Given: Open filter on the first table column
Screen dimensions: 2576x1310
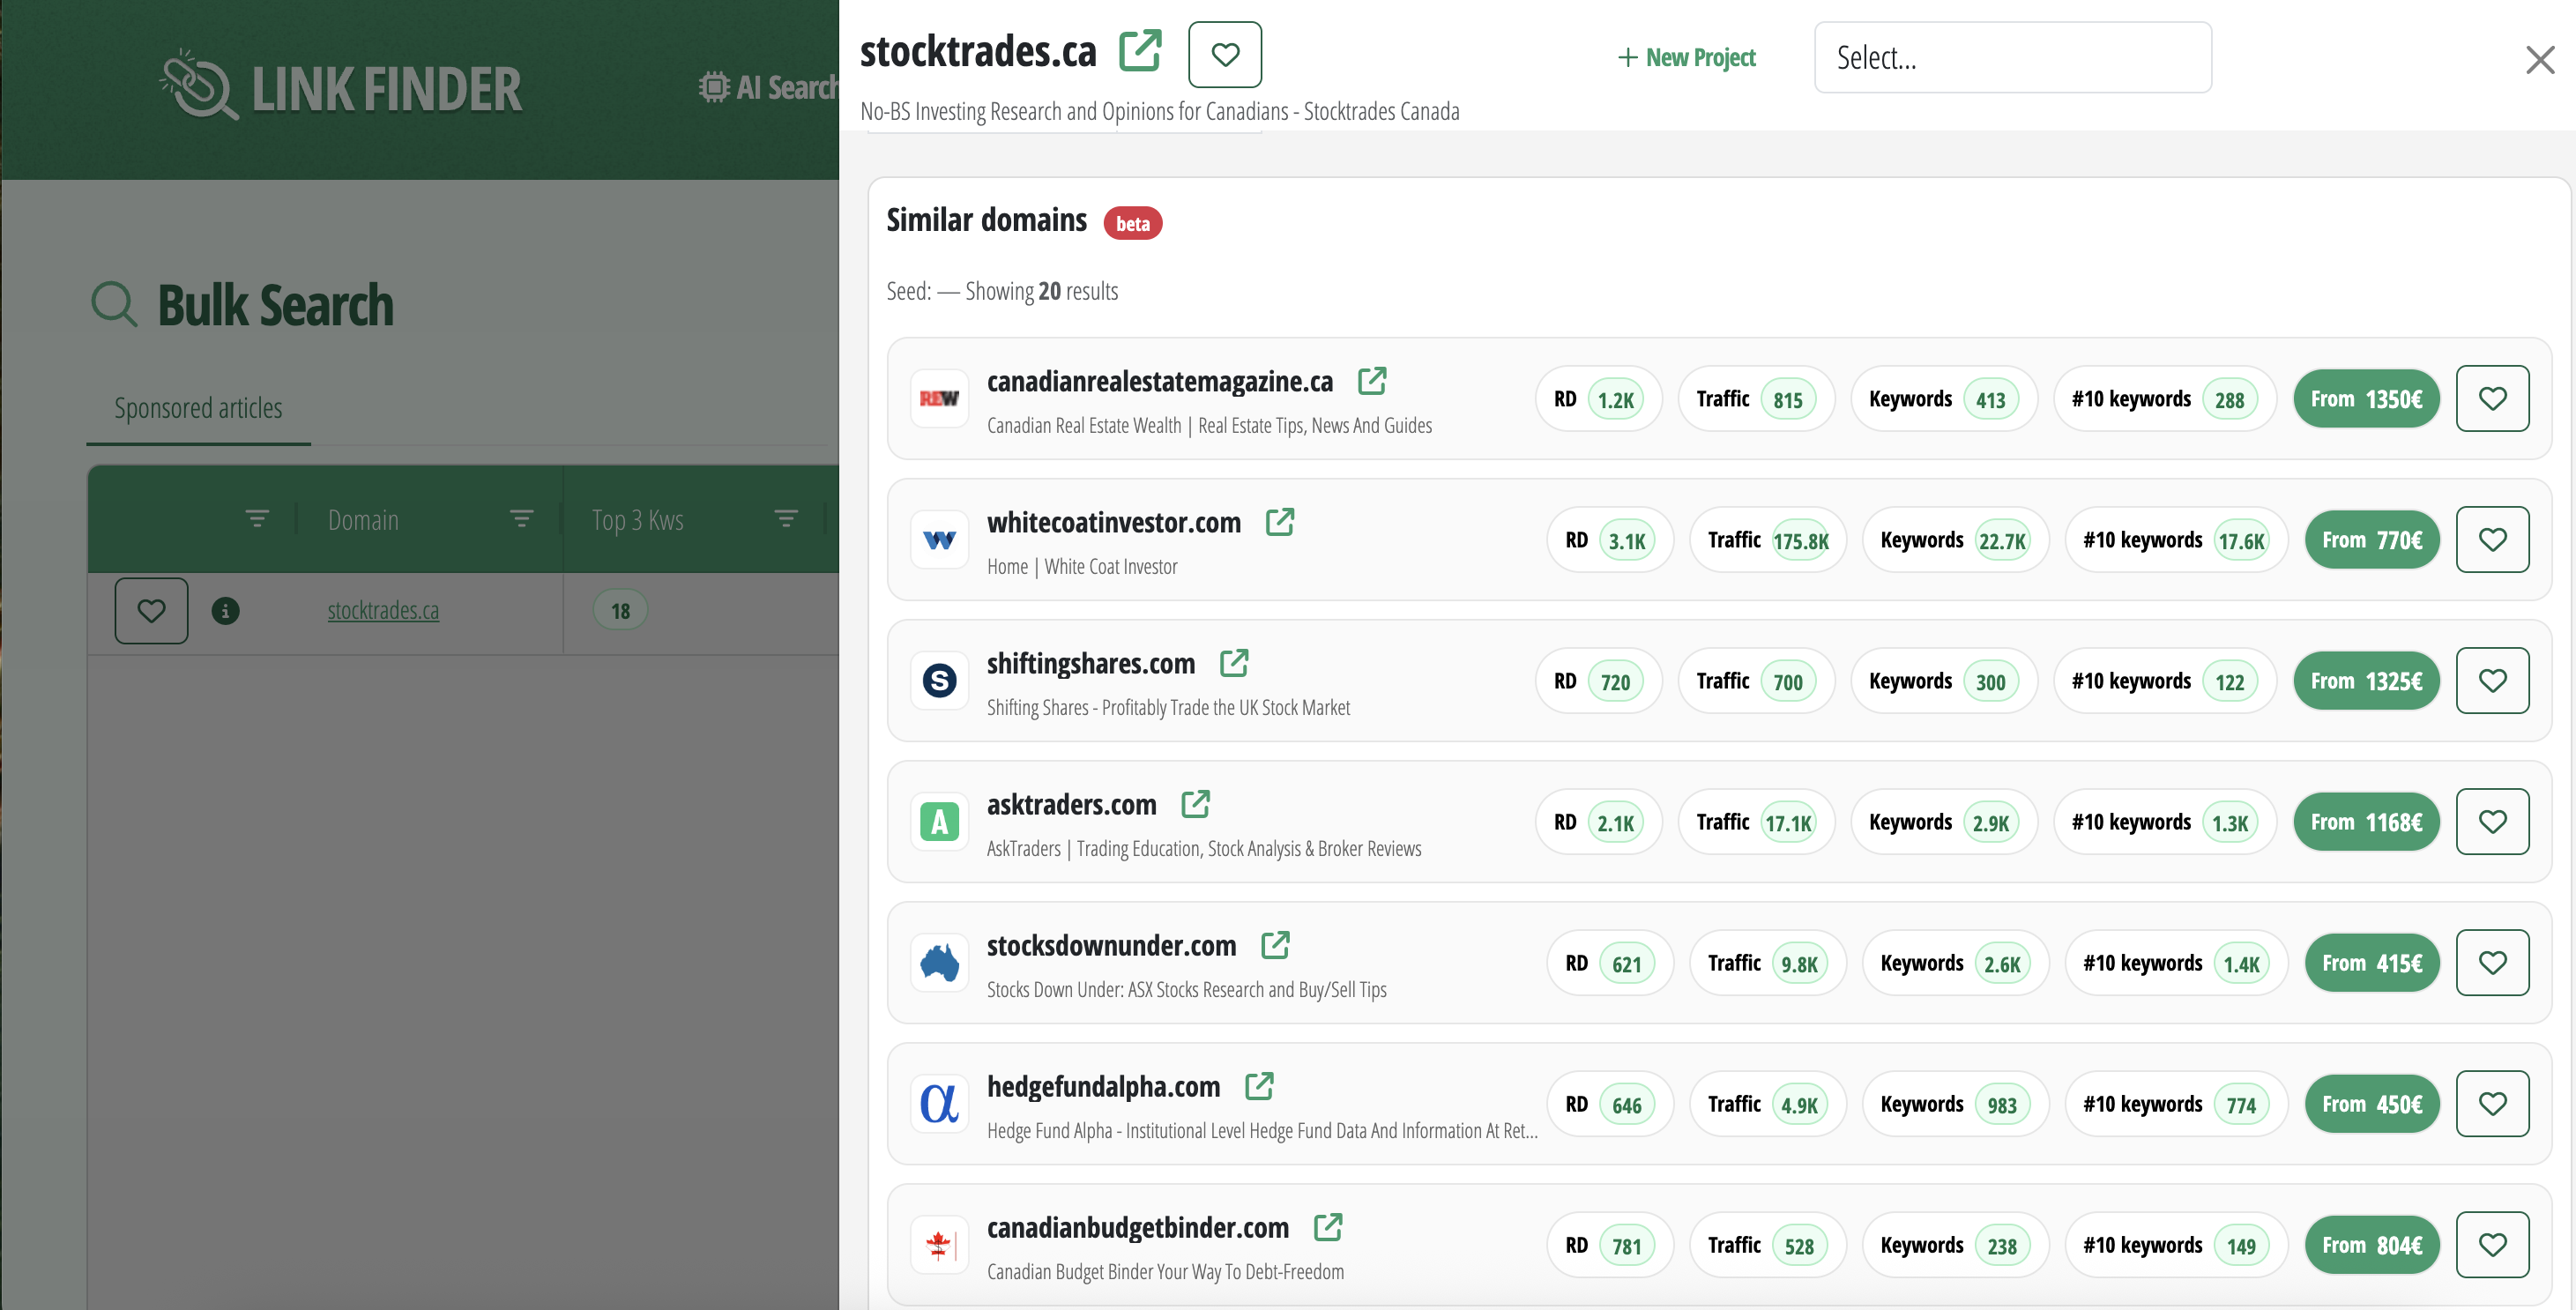Looking at the screenshot, I should pyautogui.click(x=257, y=518).
